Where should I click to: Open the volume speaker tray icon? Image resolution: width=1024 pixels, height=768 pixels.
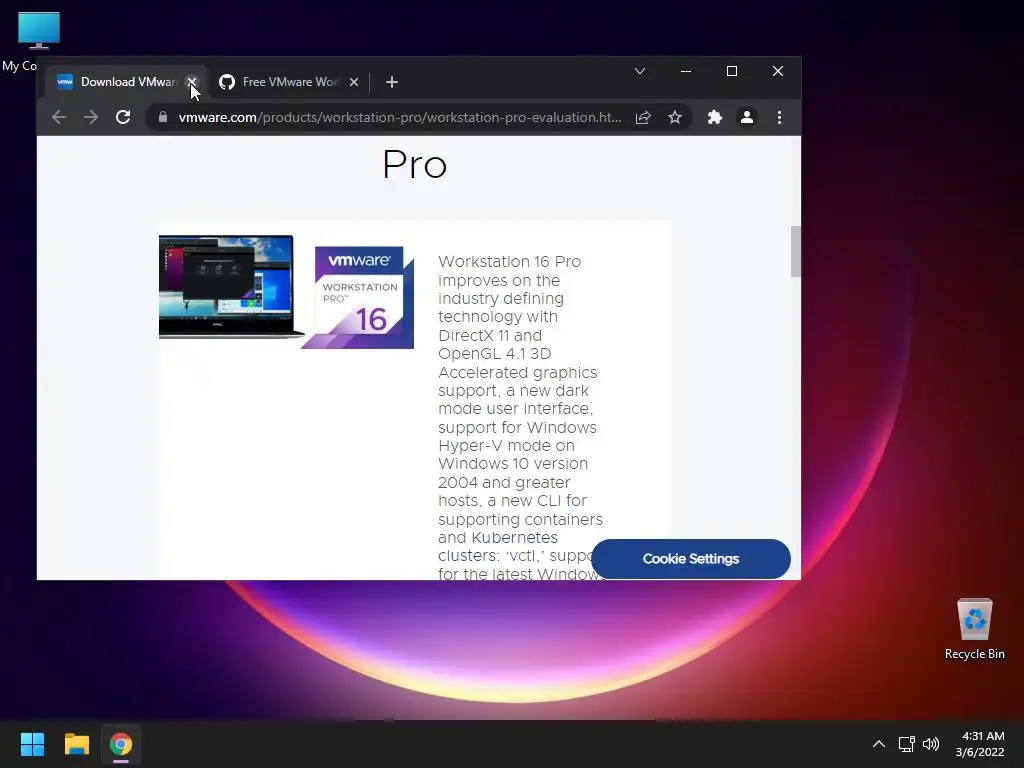pos(931,744)
